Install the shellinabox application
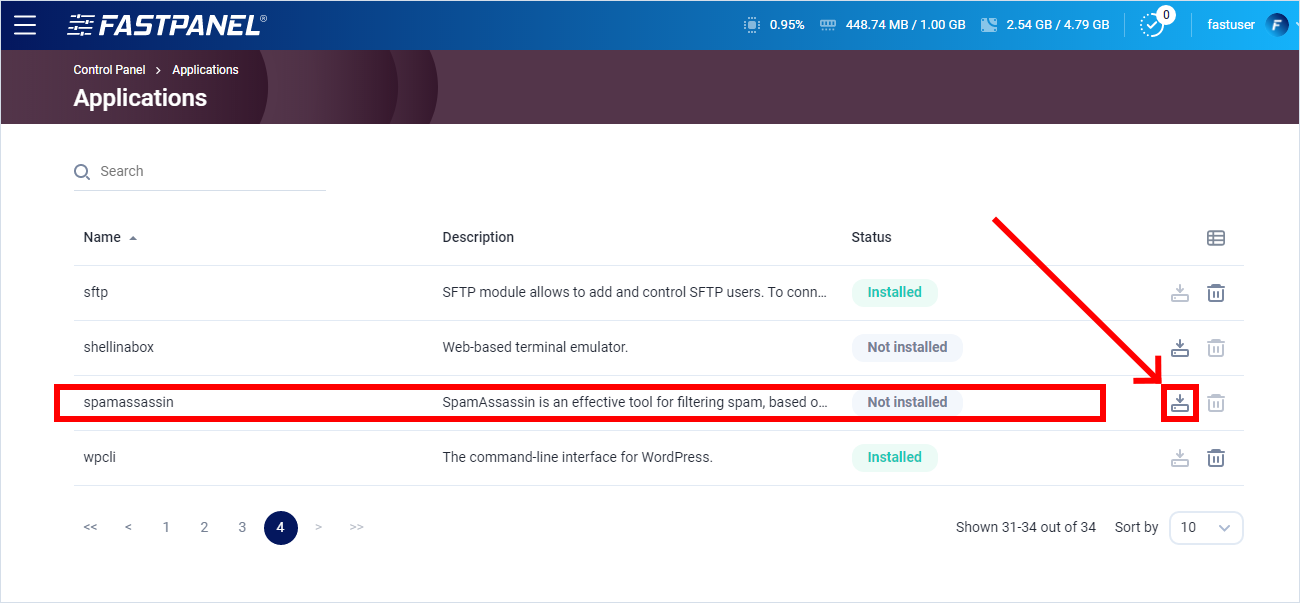This screenshot has width=1300, height=603. [x=1180, y=348]
